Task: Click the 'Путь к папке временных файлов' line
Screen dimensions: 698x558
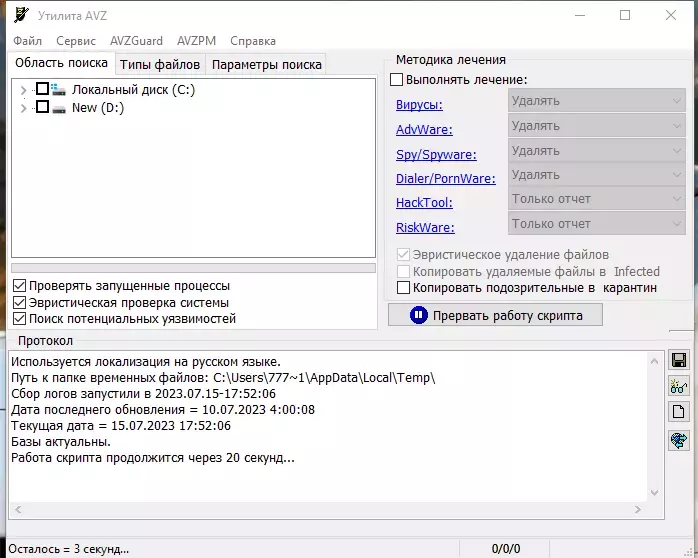Action: point(223,378)
